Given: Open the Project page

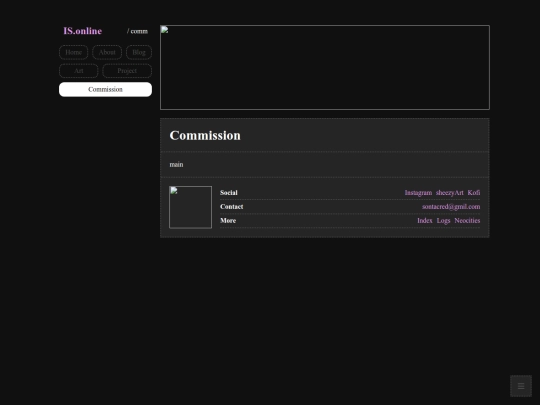Looking at the screenshot, I should [x=127, y=71].
